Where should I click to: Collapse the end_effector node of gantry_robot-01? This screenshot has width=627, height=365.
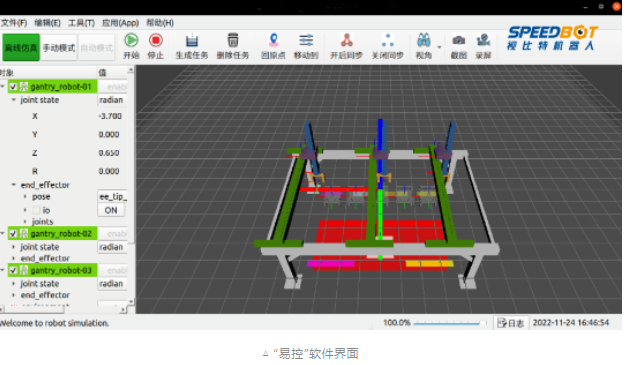(x=14, y=185)
